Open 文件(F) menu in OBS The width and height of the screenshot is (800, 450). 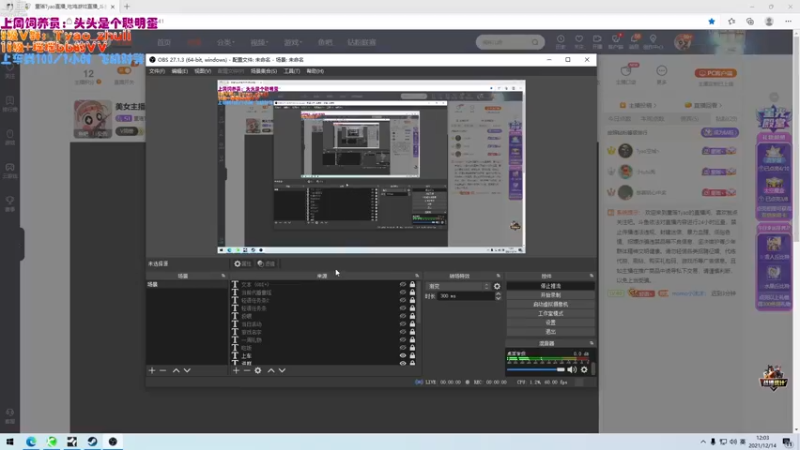157,71
